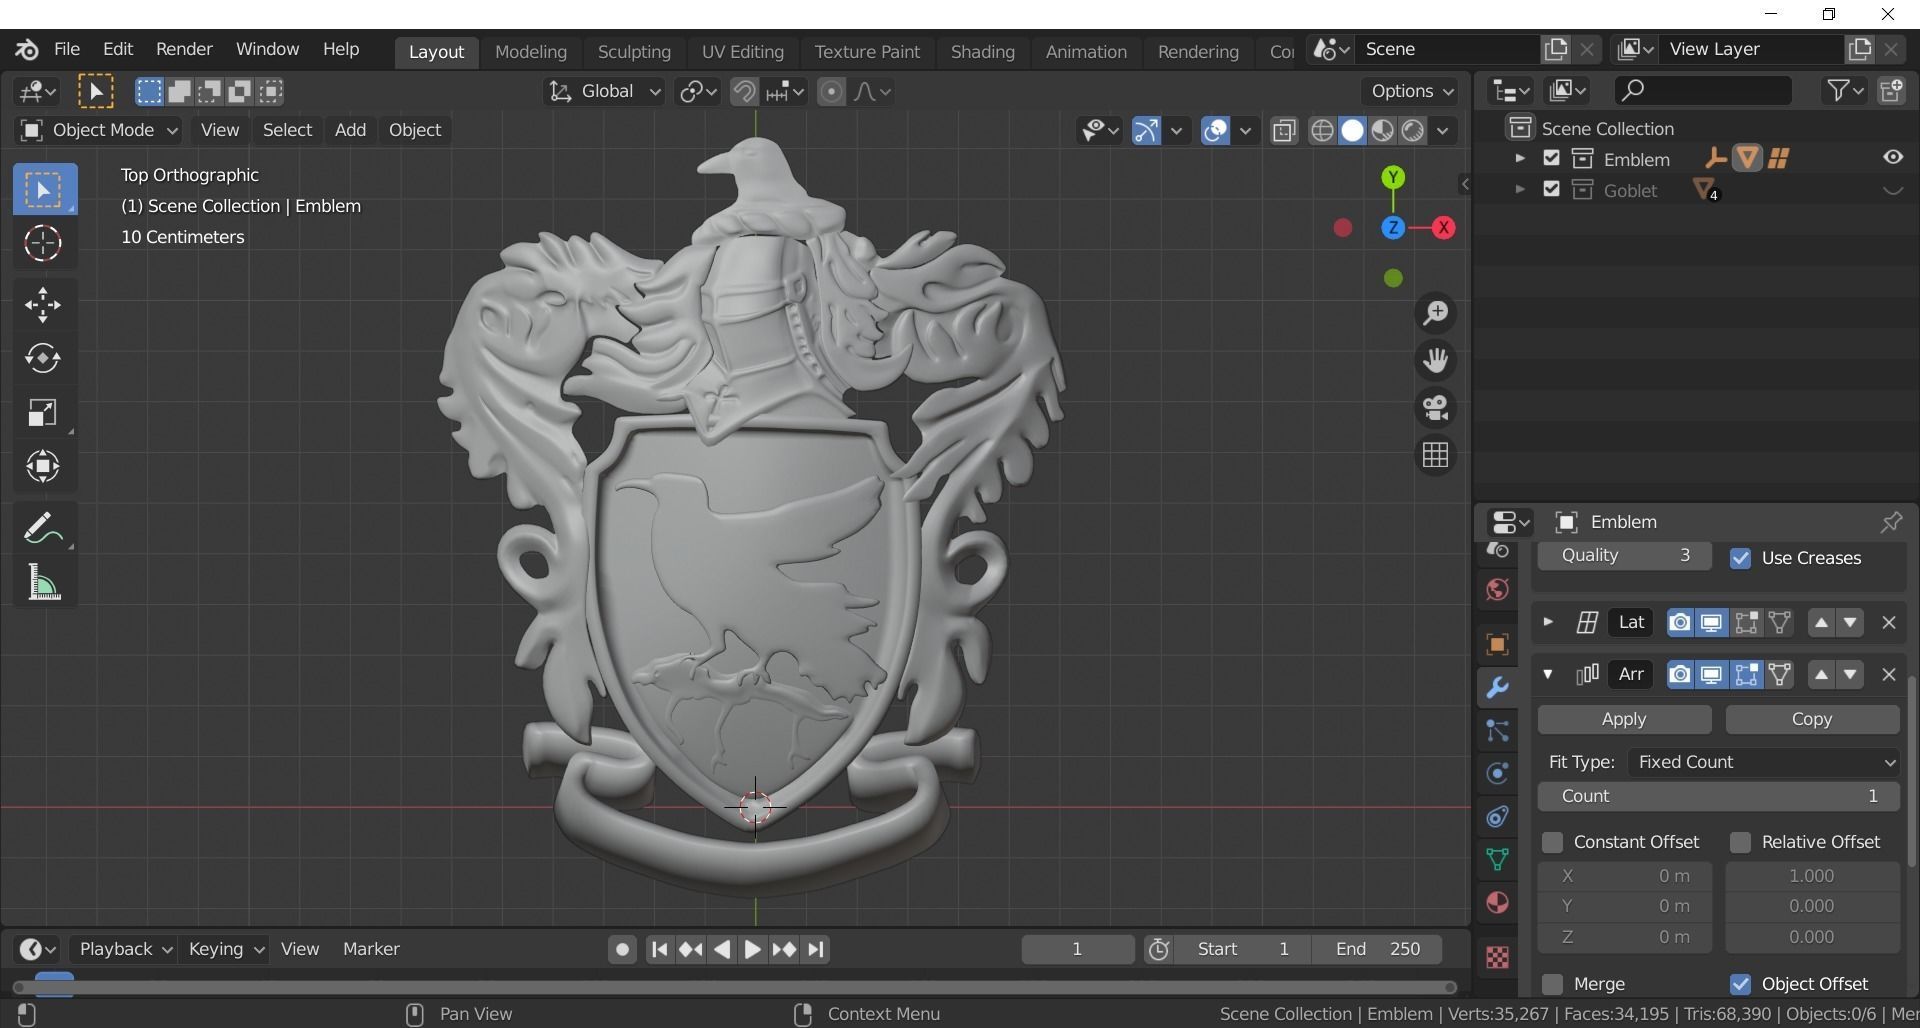Remove the Lat modifier
This screenshot has width=1920, height=1028.
tap(1888, 622)
